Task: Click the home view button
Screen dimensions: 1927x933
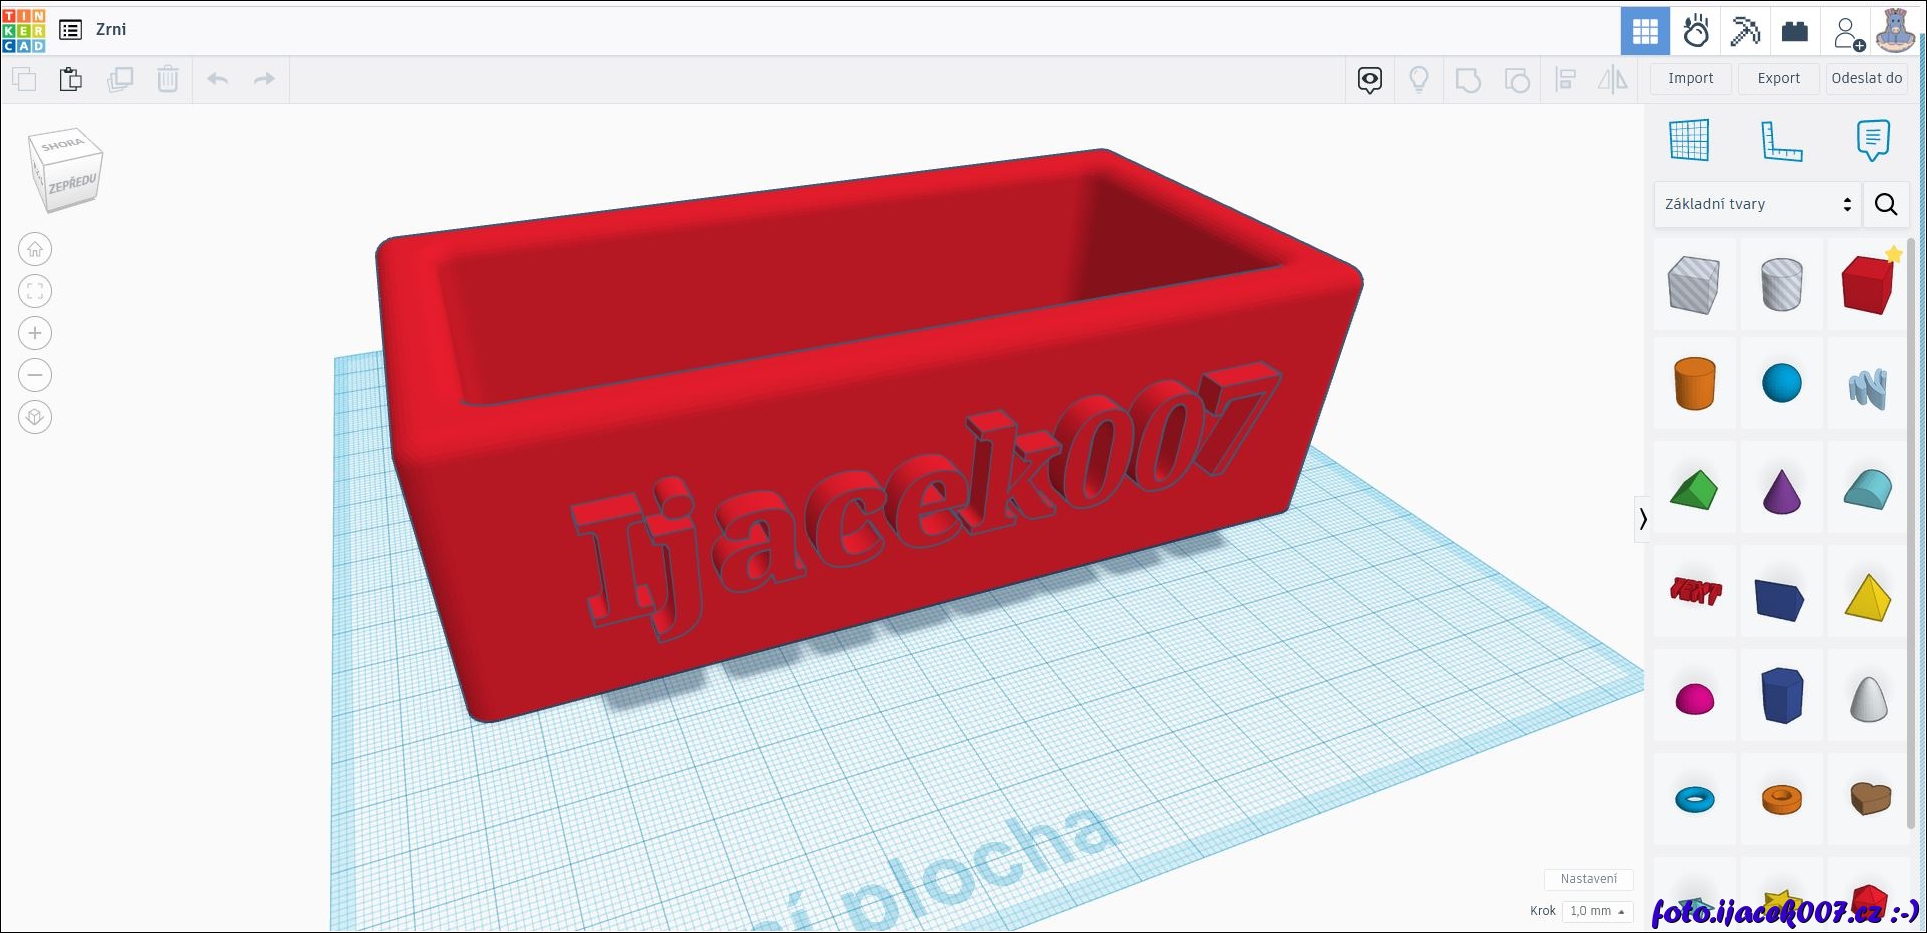Action: 35,249
